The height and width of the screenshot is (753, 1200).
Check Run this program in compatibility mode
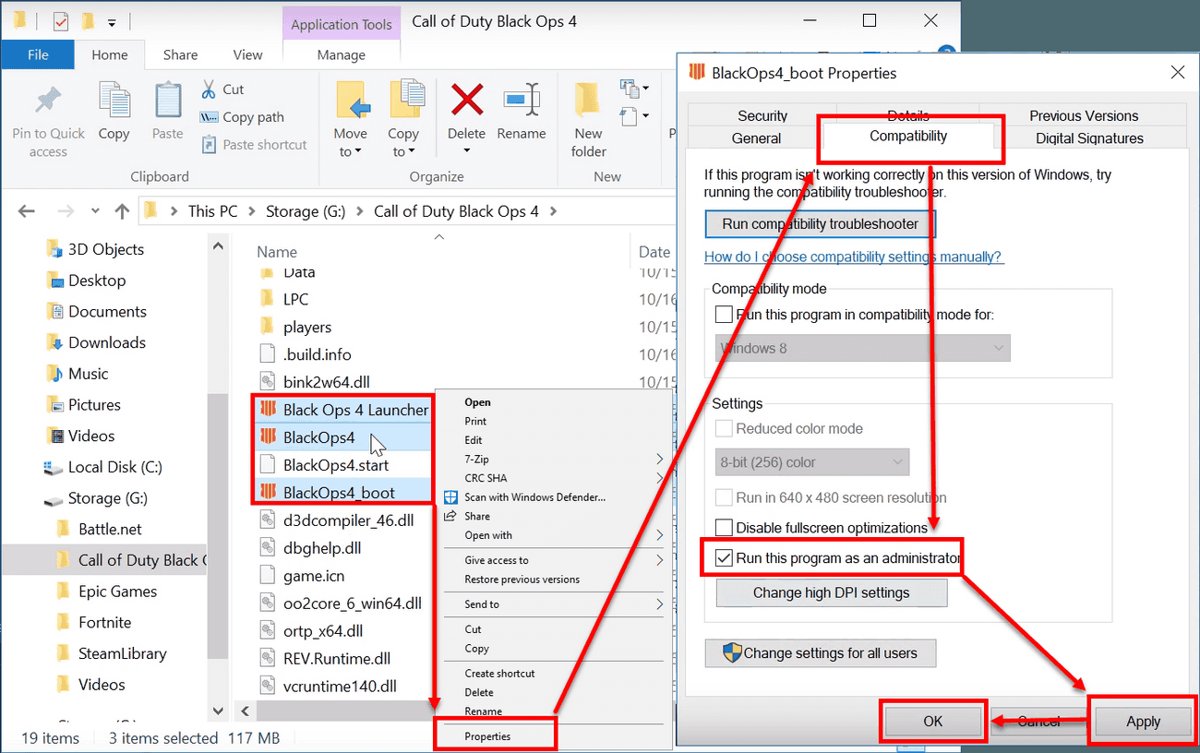(x=724, y=314)
